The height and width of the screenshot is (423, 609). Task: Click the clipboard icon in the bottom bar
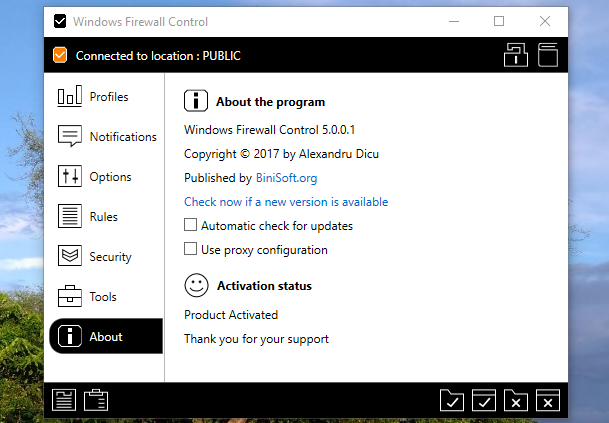96,400
